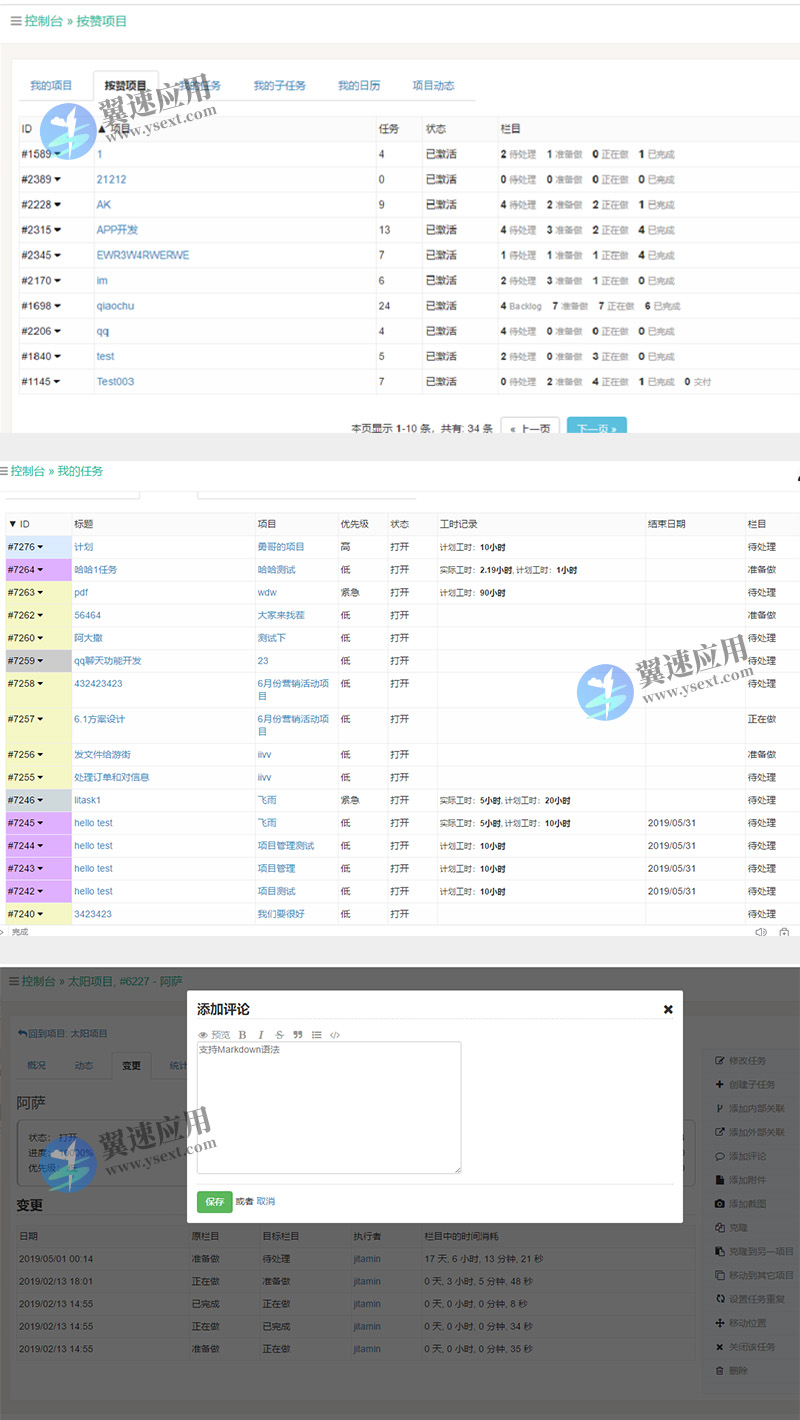This screenshot has height=1420, width=800.
Task: Click the bold icon in comment editor
Action: tap(242, 1035)
